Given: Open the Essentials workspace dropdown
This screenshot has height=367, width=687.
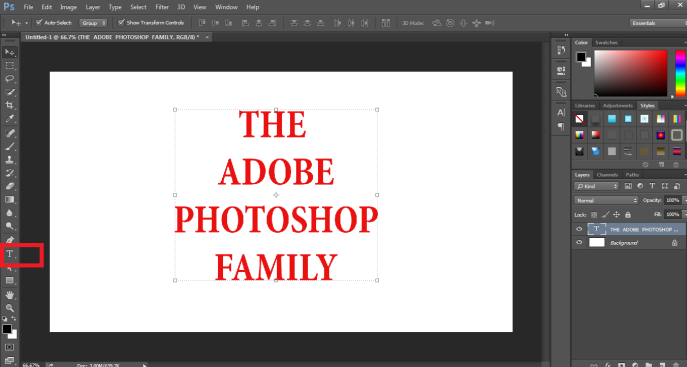Looking at the screenshot, I should (x=658, y=23).
